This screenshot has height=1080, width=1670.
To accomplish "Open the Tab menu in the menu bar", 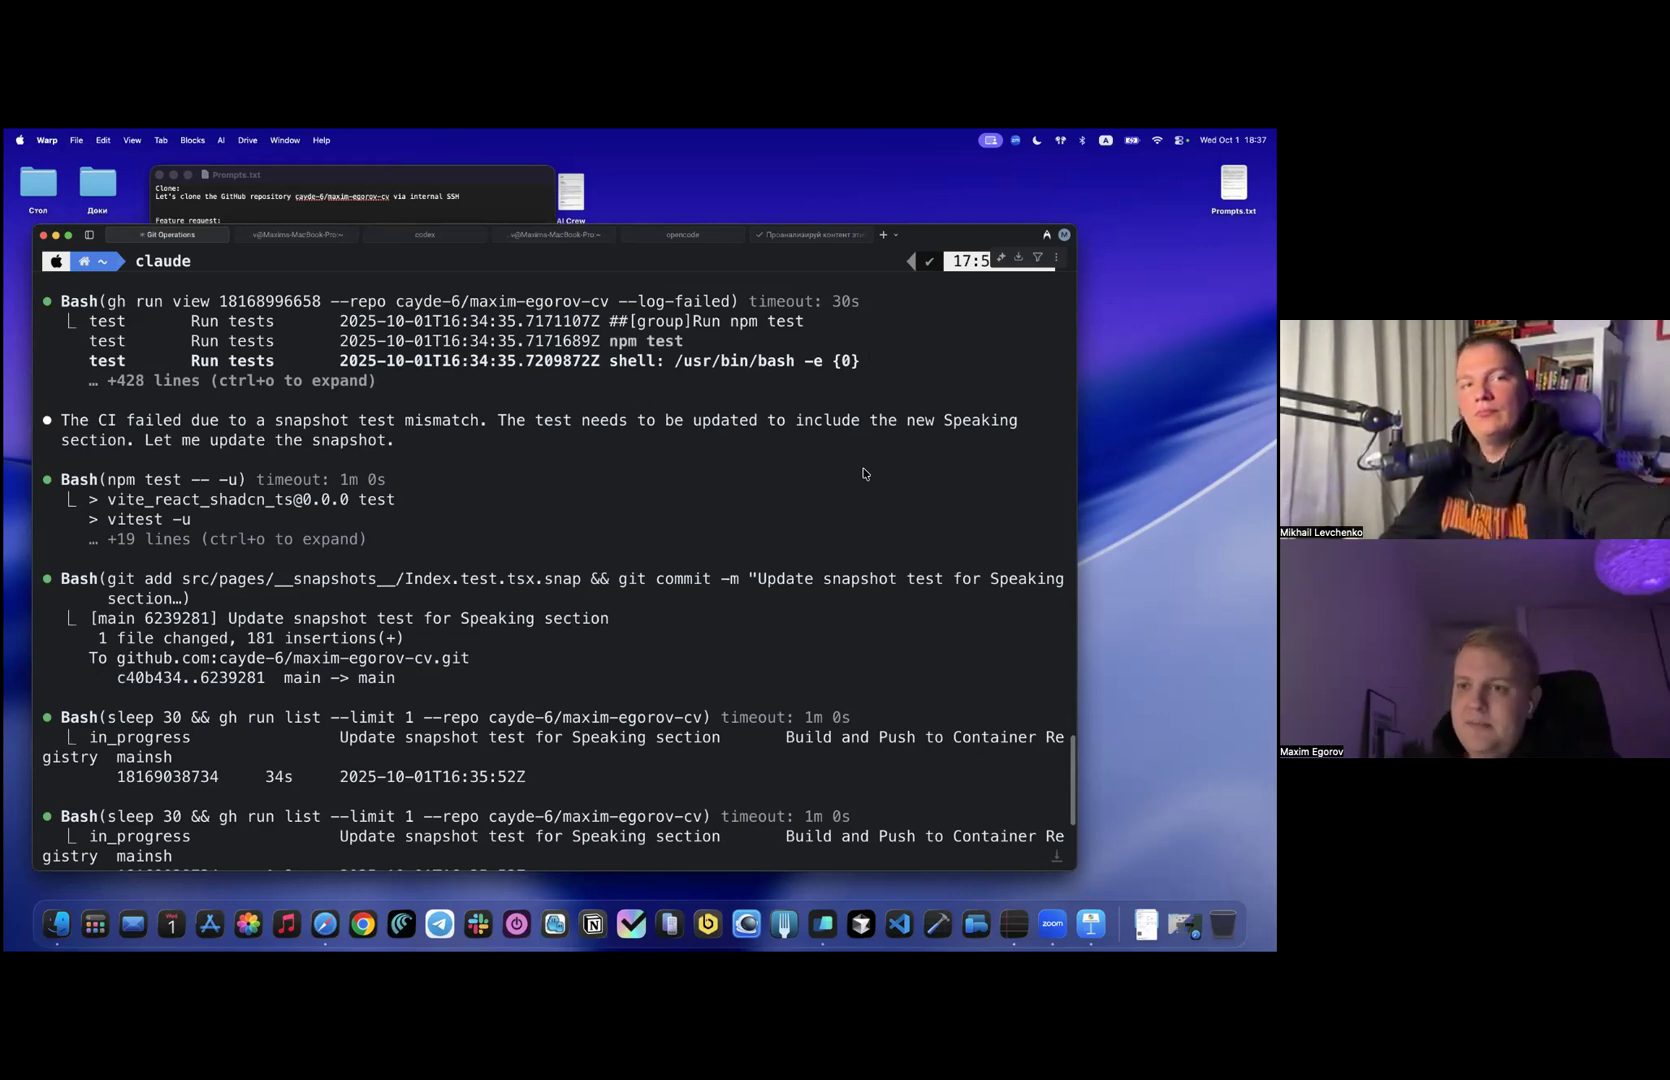I will click(x=160, y=140).
